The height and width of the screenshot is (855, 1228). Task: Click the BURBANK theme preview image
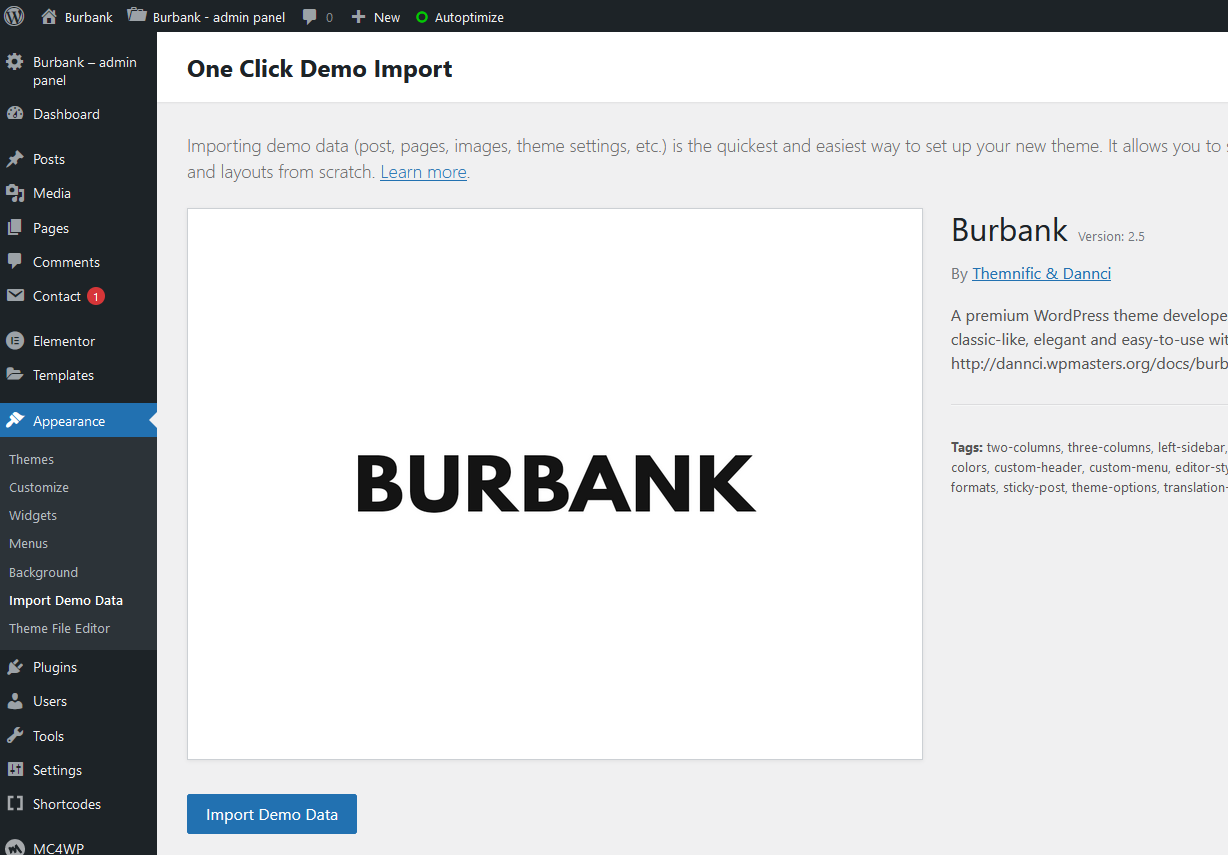555,484
